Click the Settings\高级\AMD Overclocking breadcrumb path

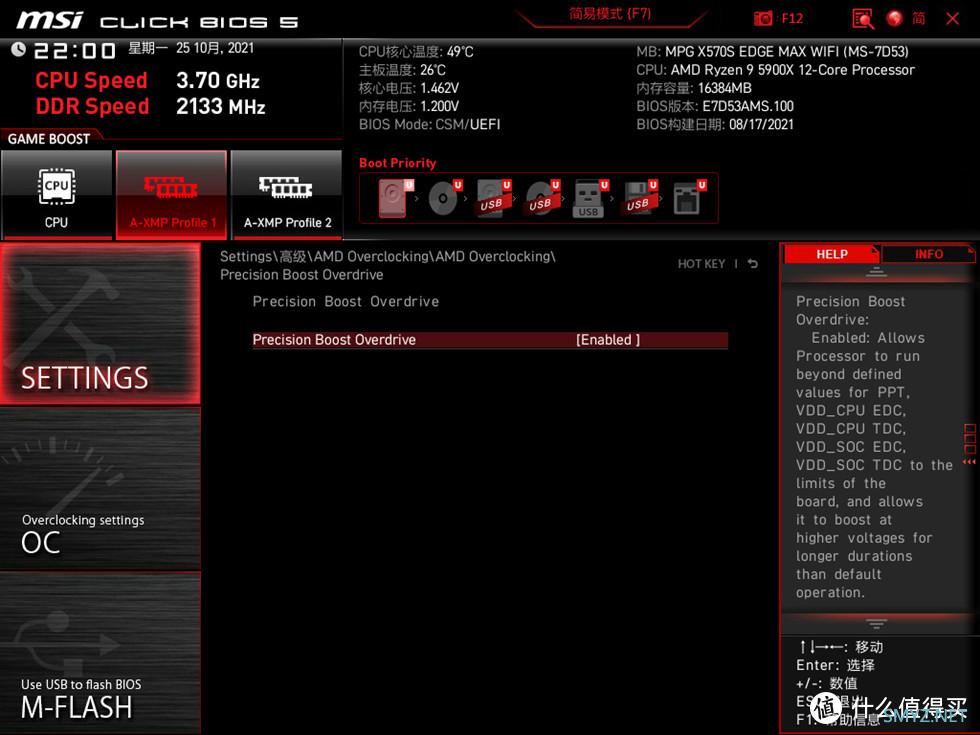pos(388,266)
